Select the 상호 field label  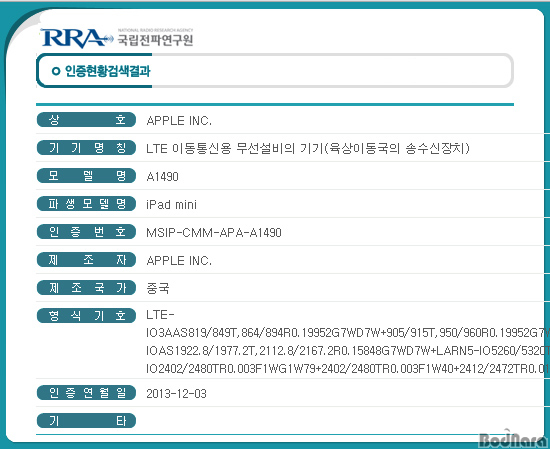tap(86, 120)
